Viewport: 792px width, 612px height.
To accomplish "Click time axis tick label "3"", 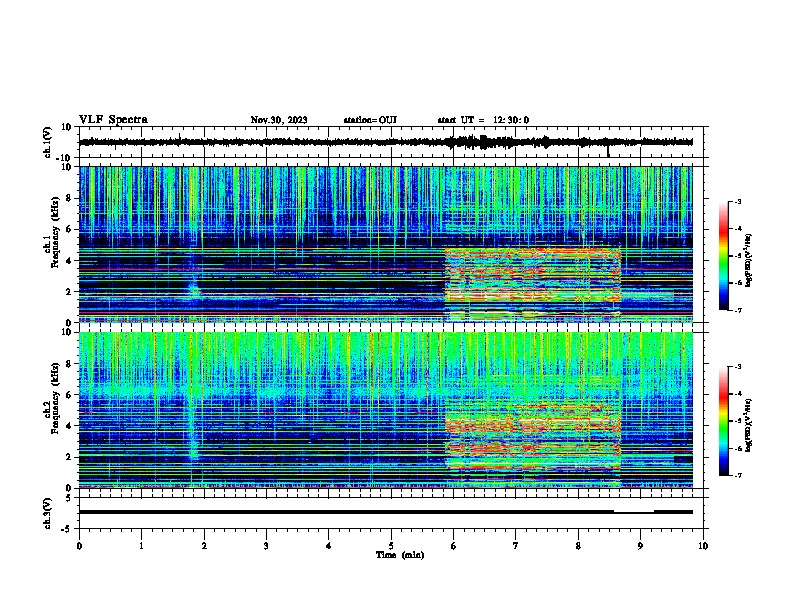I will point(266,546).
